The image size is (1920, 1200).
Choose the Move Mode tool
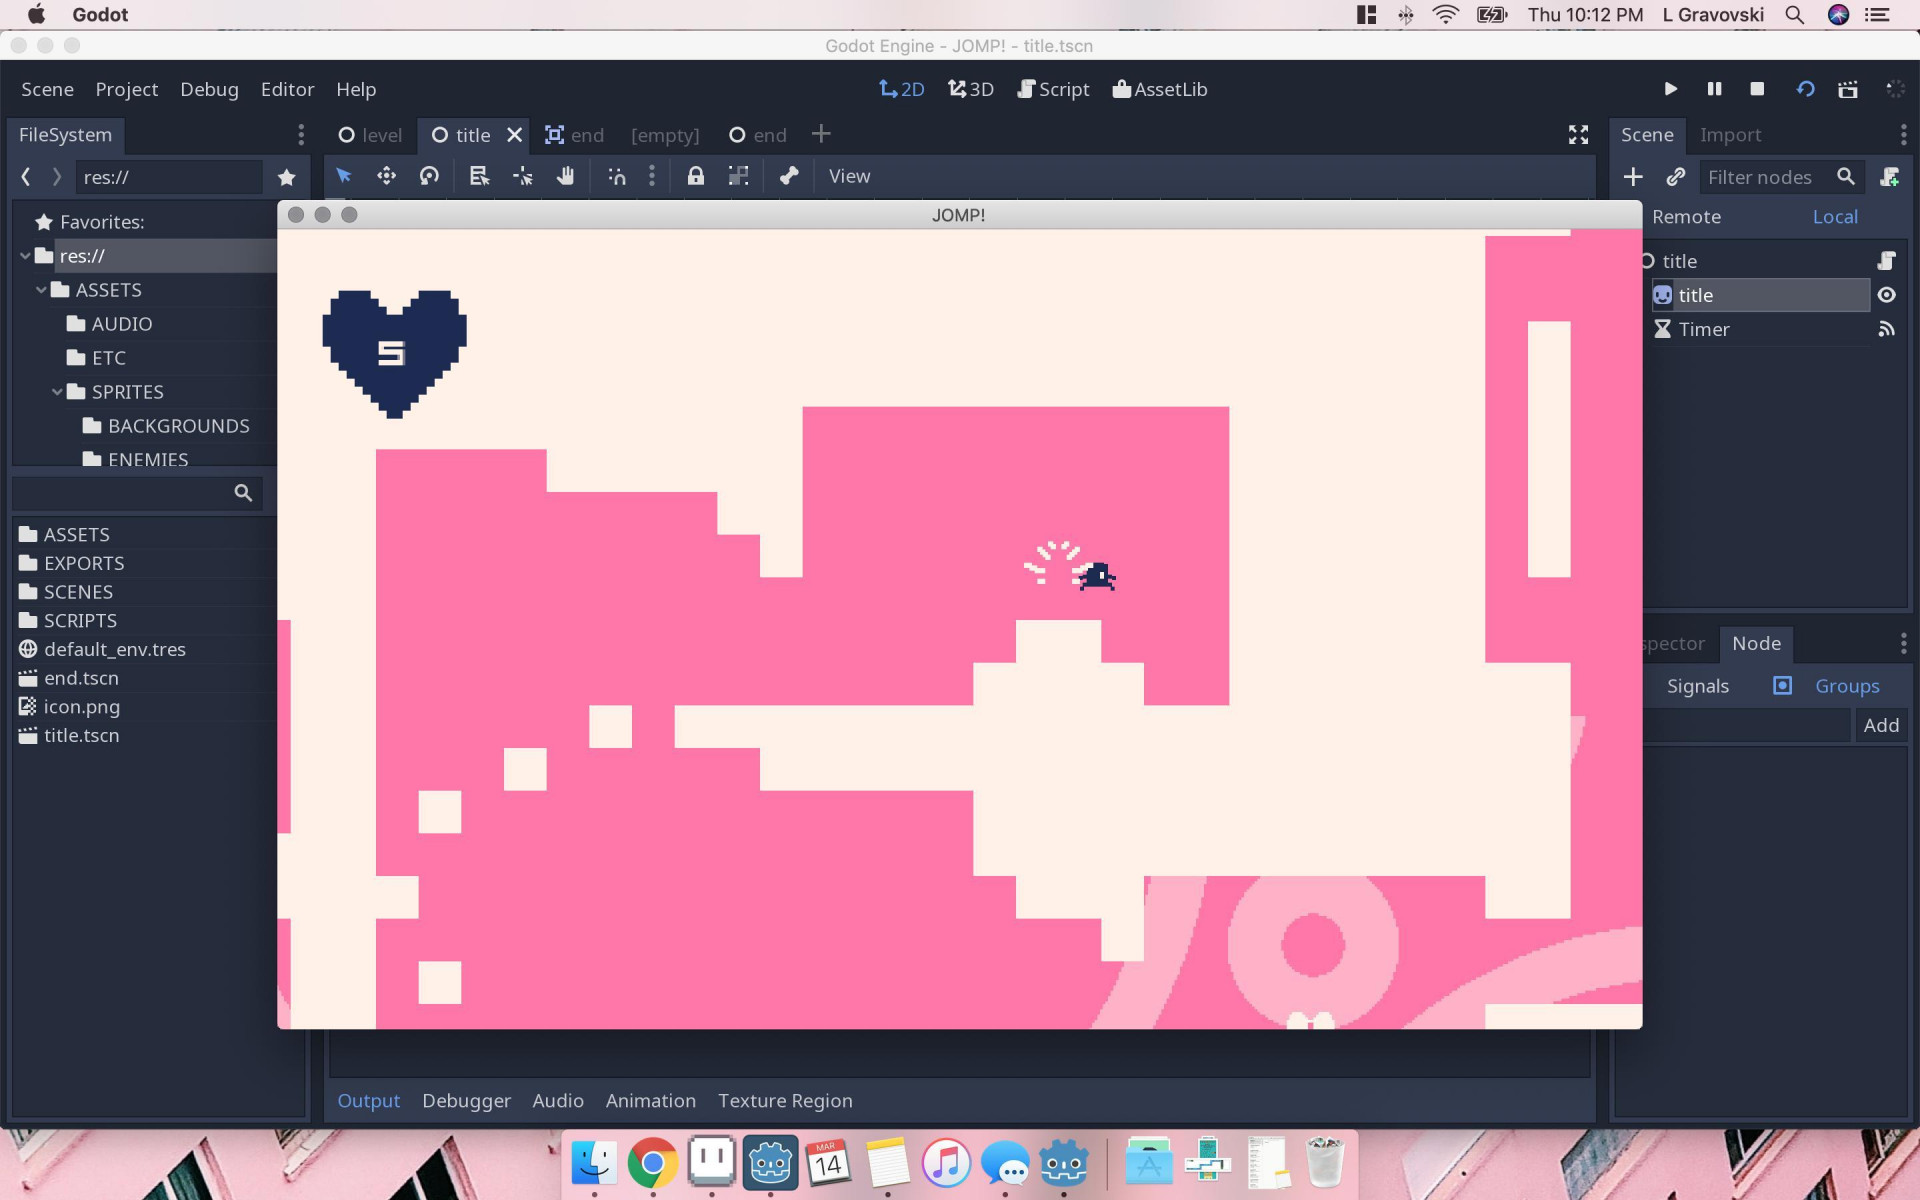[386, 176]
